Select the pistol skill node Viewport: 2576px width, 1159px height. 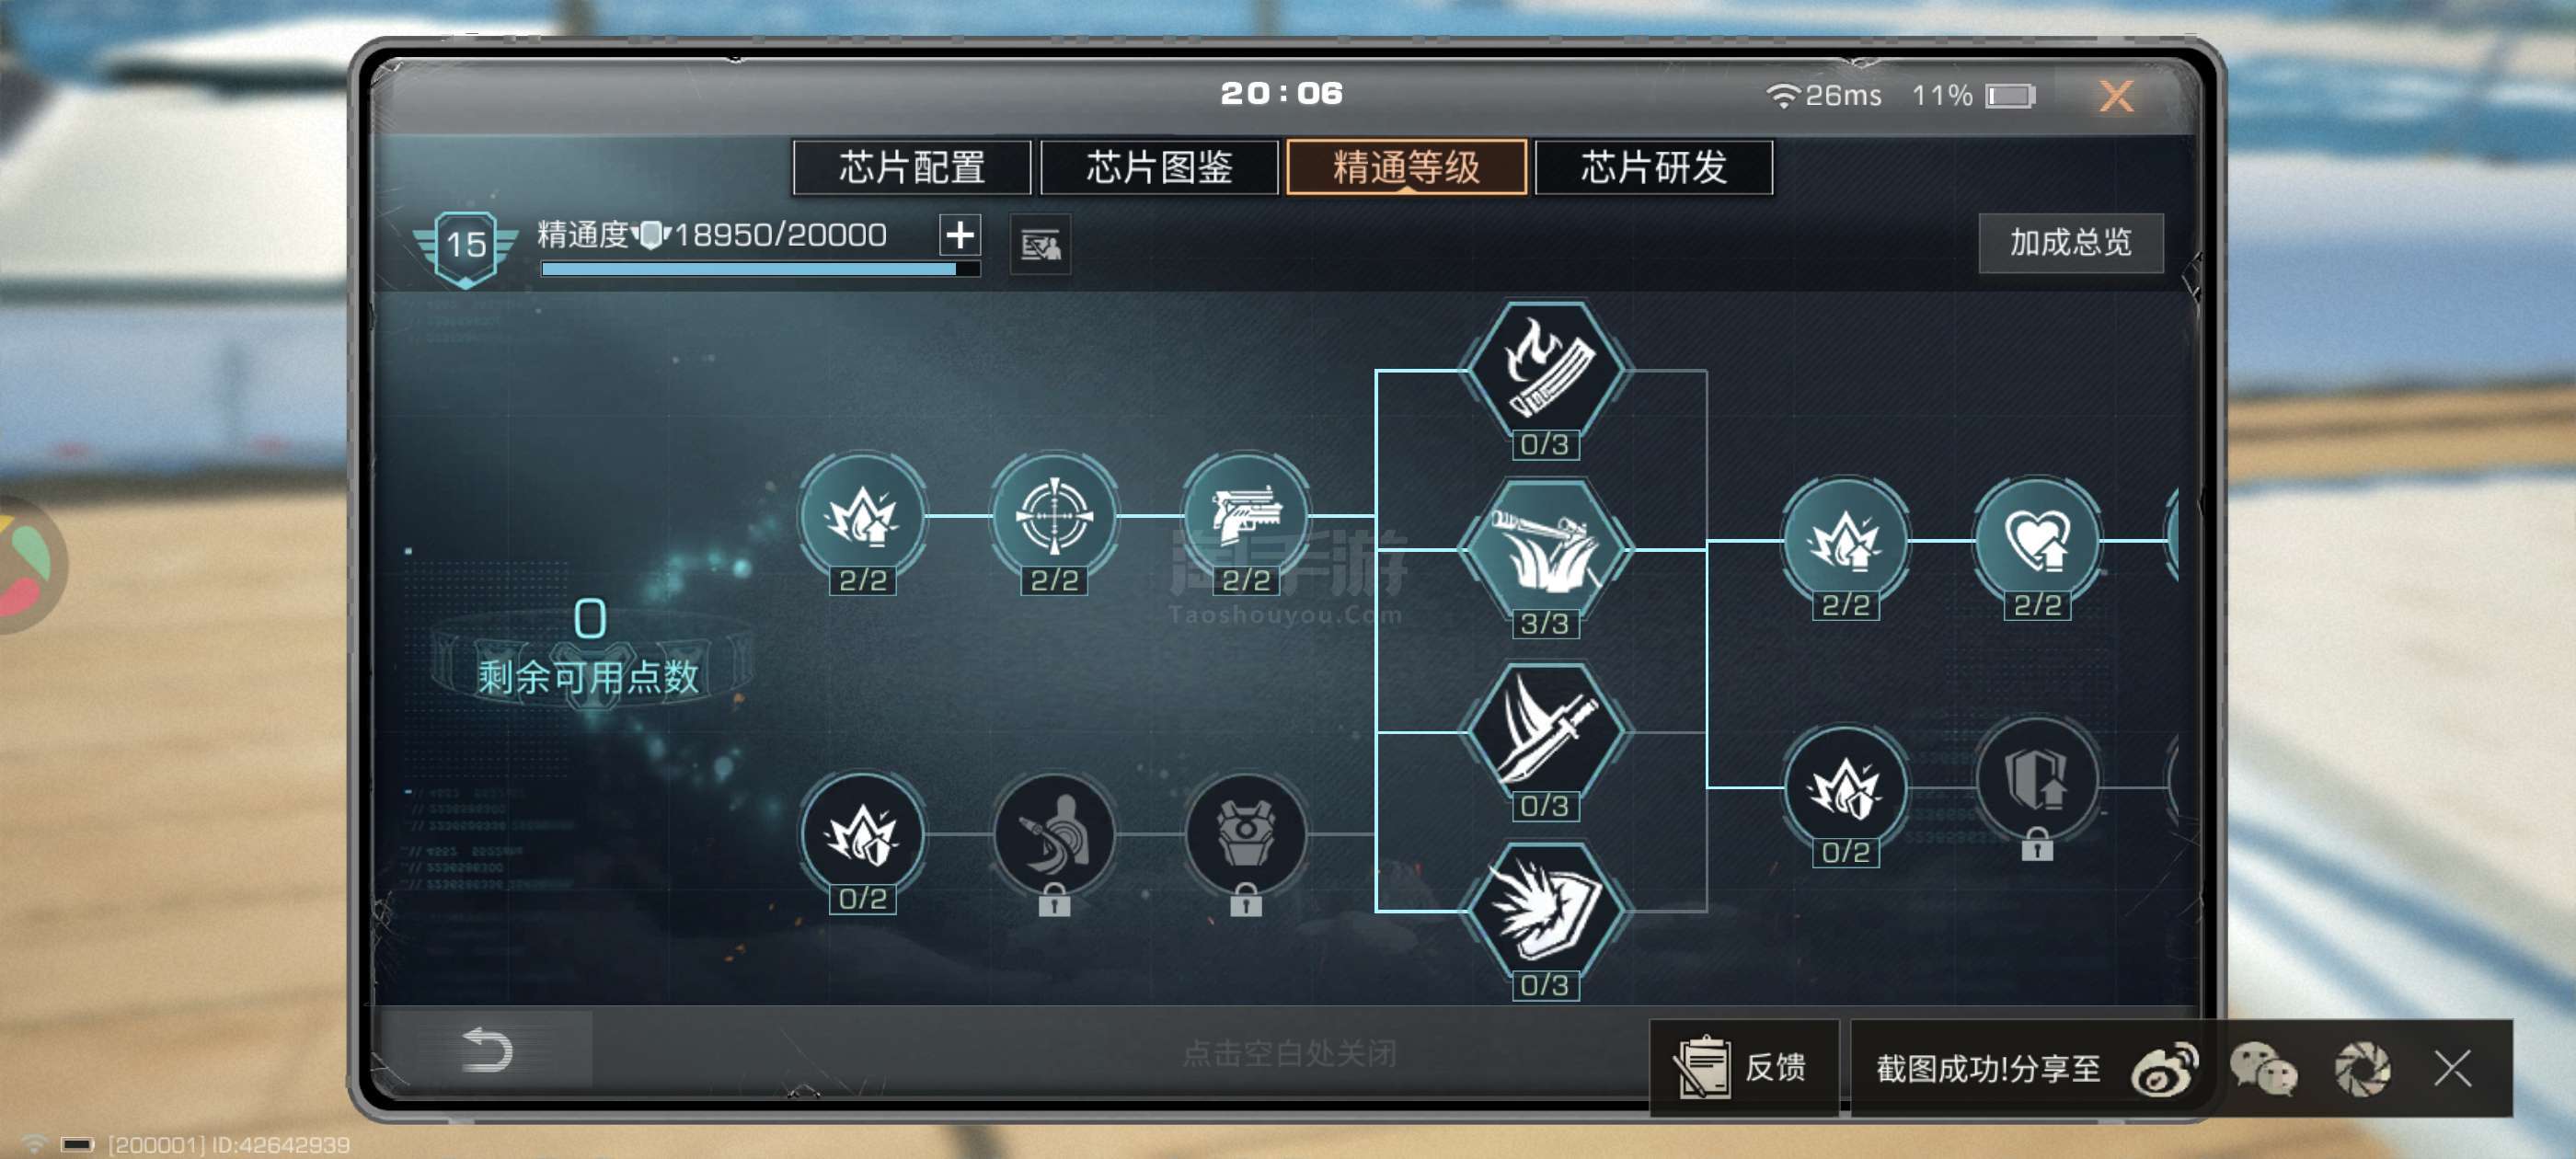[1245, 517]
